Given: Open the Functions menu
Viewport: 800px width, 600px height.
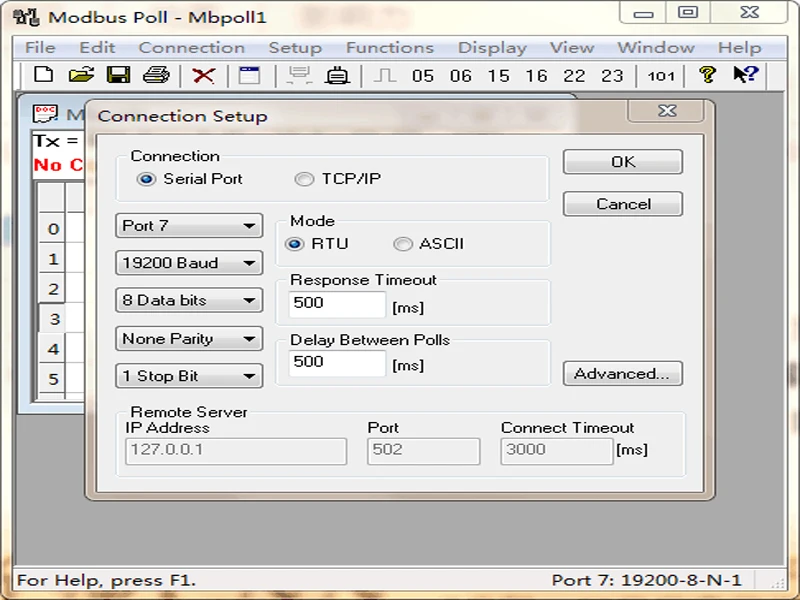Looking at the screenshot, I should pyautogui.click(x=390, y=47).
